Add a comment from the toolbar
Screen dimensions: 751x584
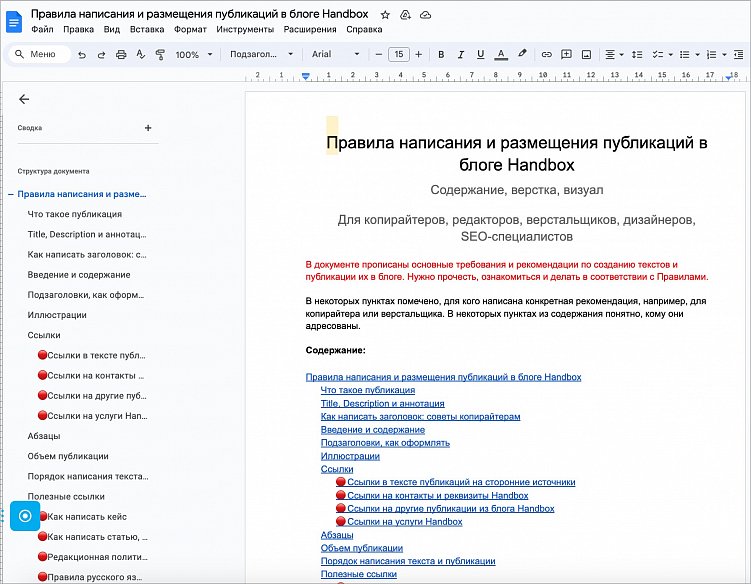[566, 54]
